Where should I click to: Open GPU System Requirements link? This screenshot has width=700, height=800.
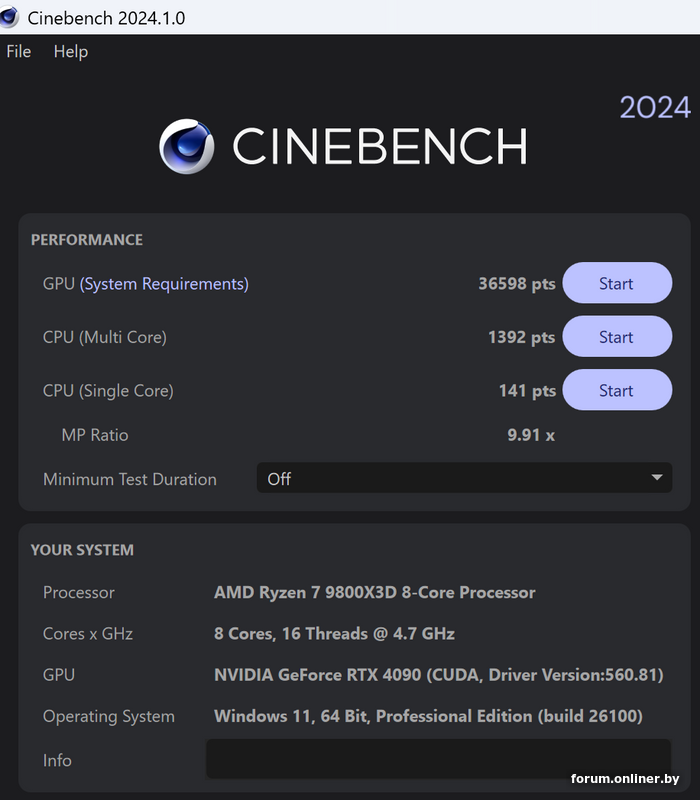[x=164, y=284]
